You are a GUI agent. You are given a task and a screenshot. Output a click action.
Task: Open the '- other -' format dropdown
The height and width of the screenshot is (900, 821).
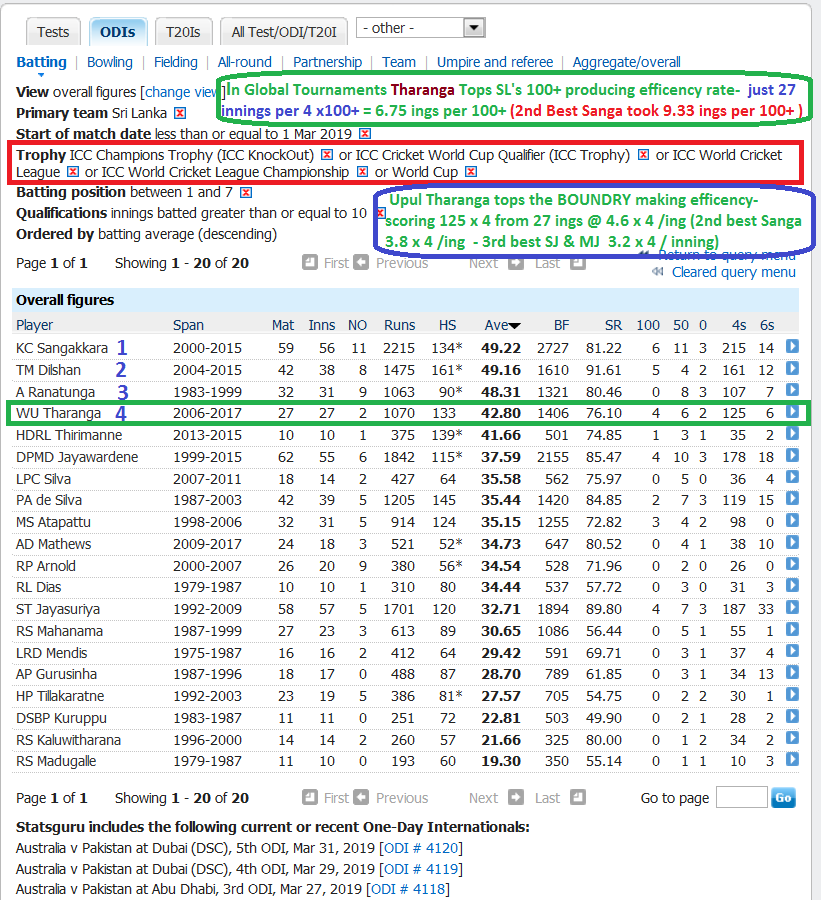pyautogui.click(x=421, y=28)
